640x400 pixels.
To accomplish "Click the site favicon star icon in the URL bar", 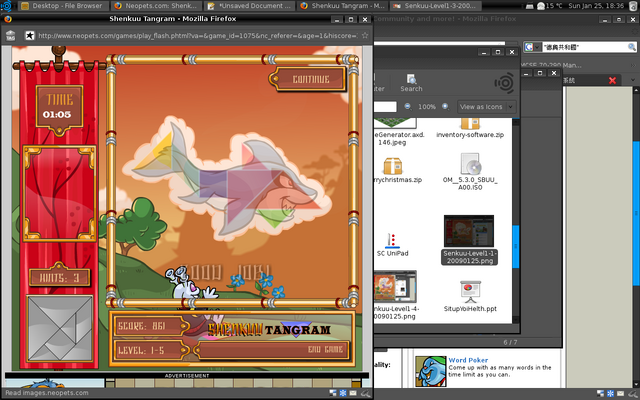I will 30,36.
